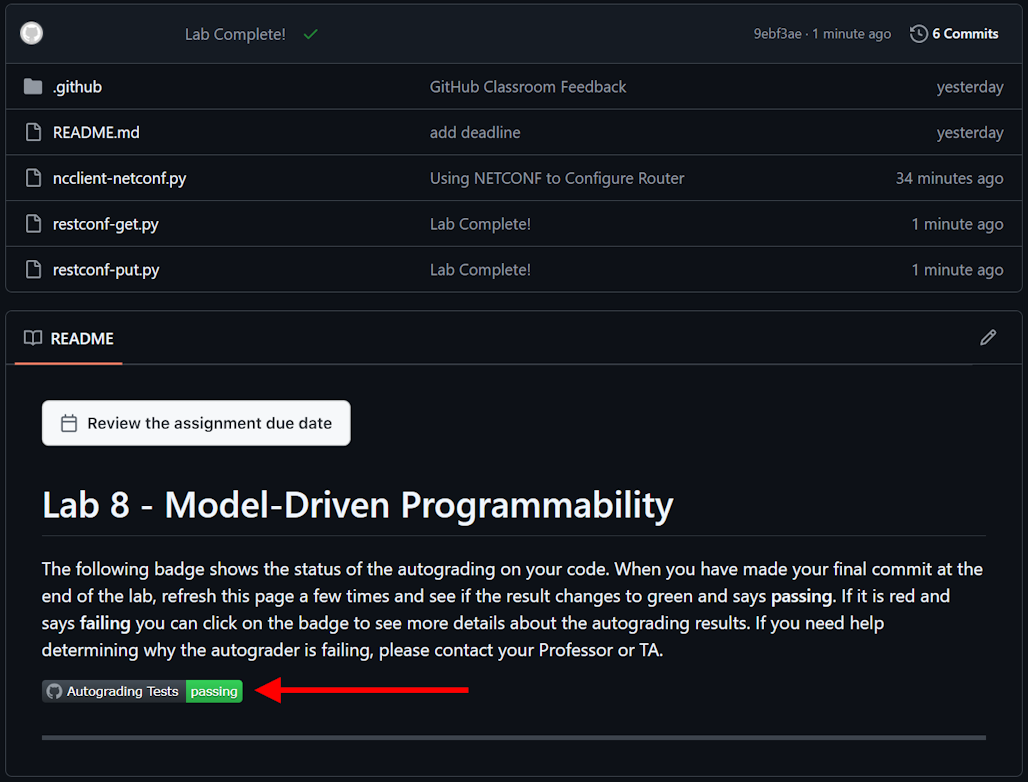The height and width of the screenshot is (782, 1028).
Task: Click Review the assignment due date button
Action: [x=196, y=423]
